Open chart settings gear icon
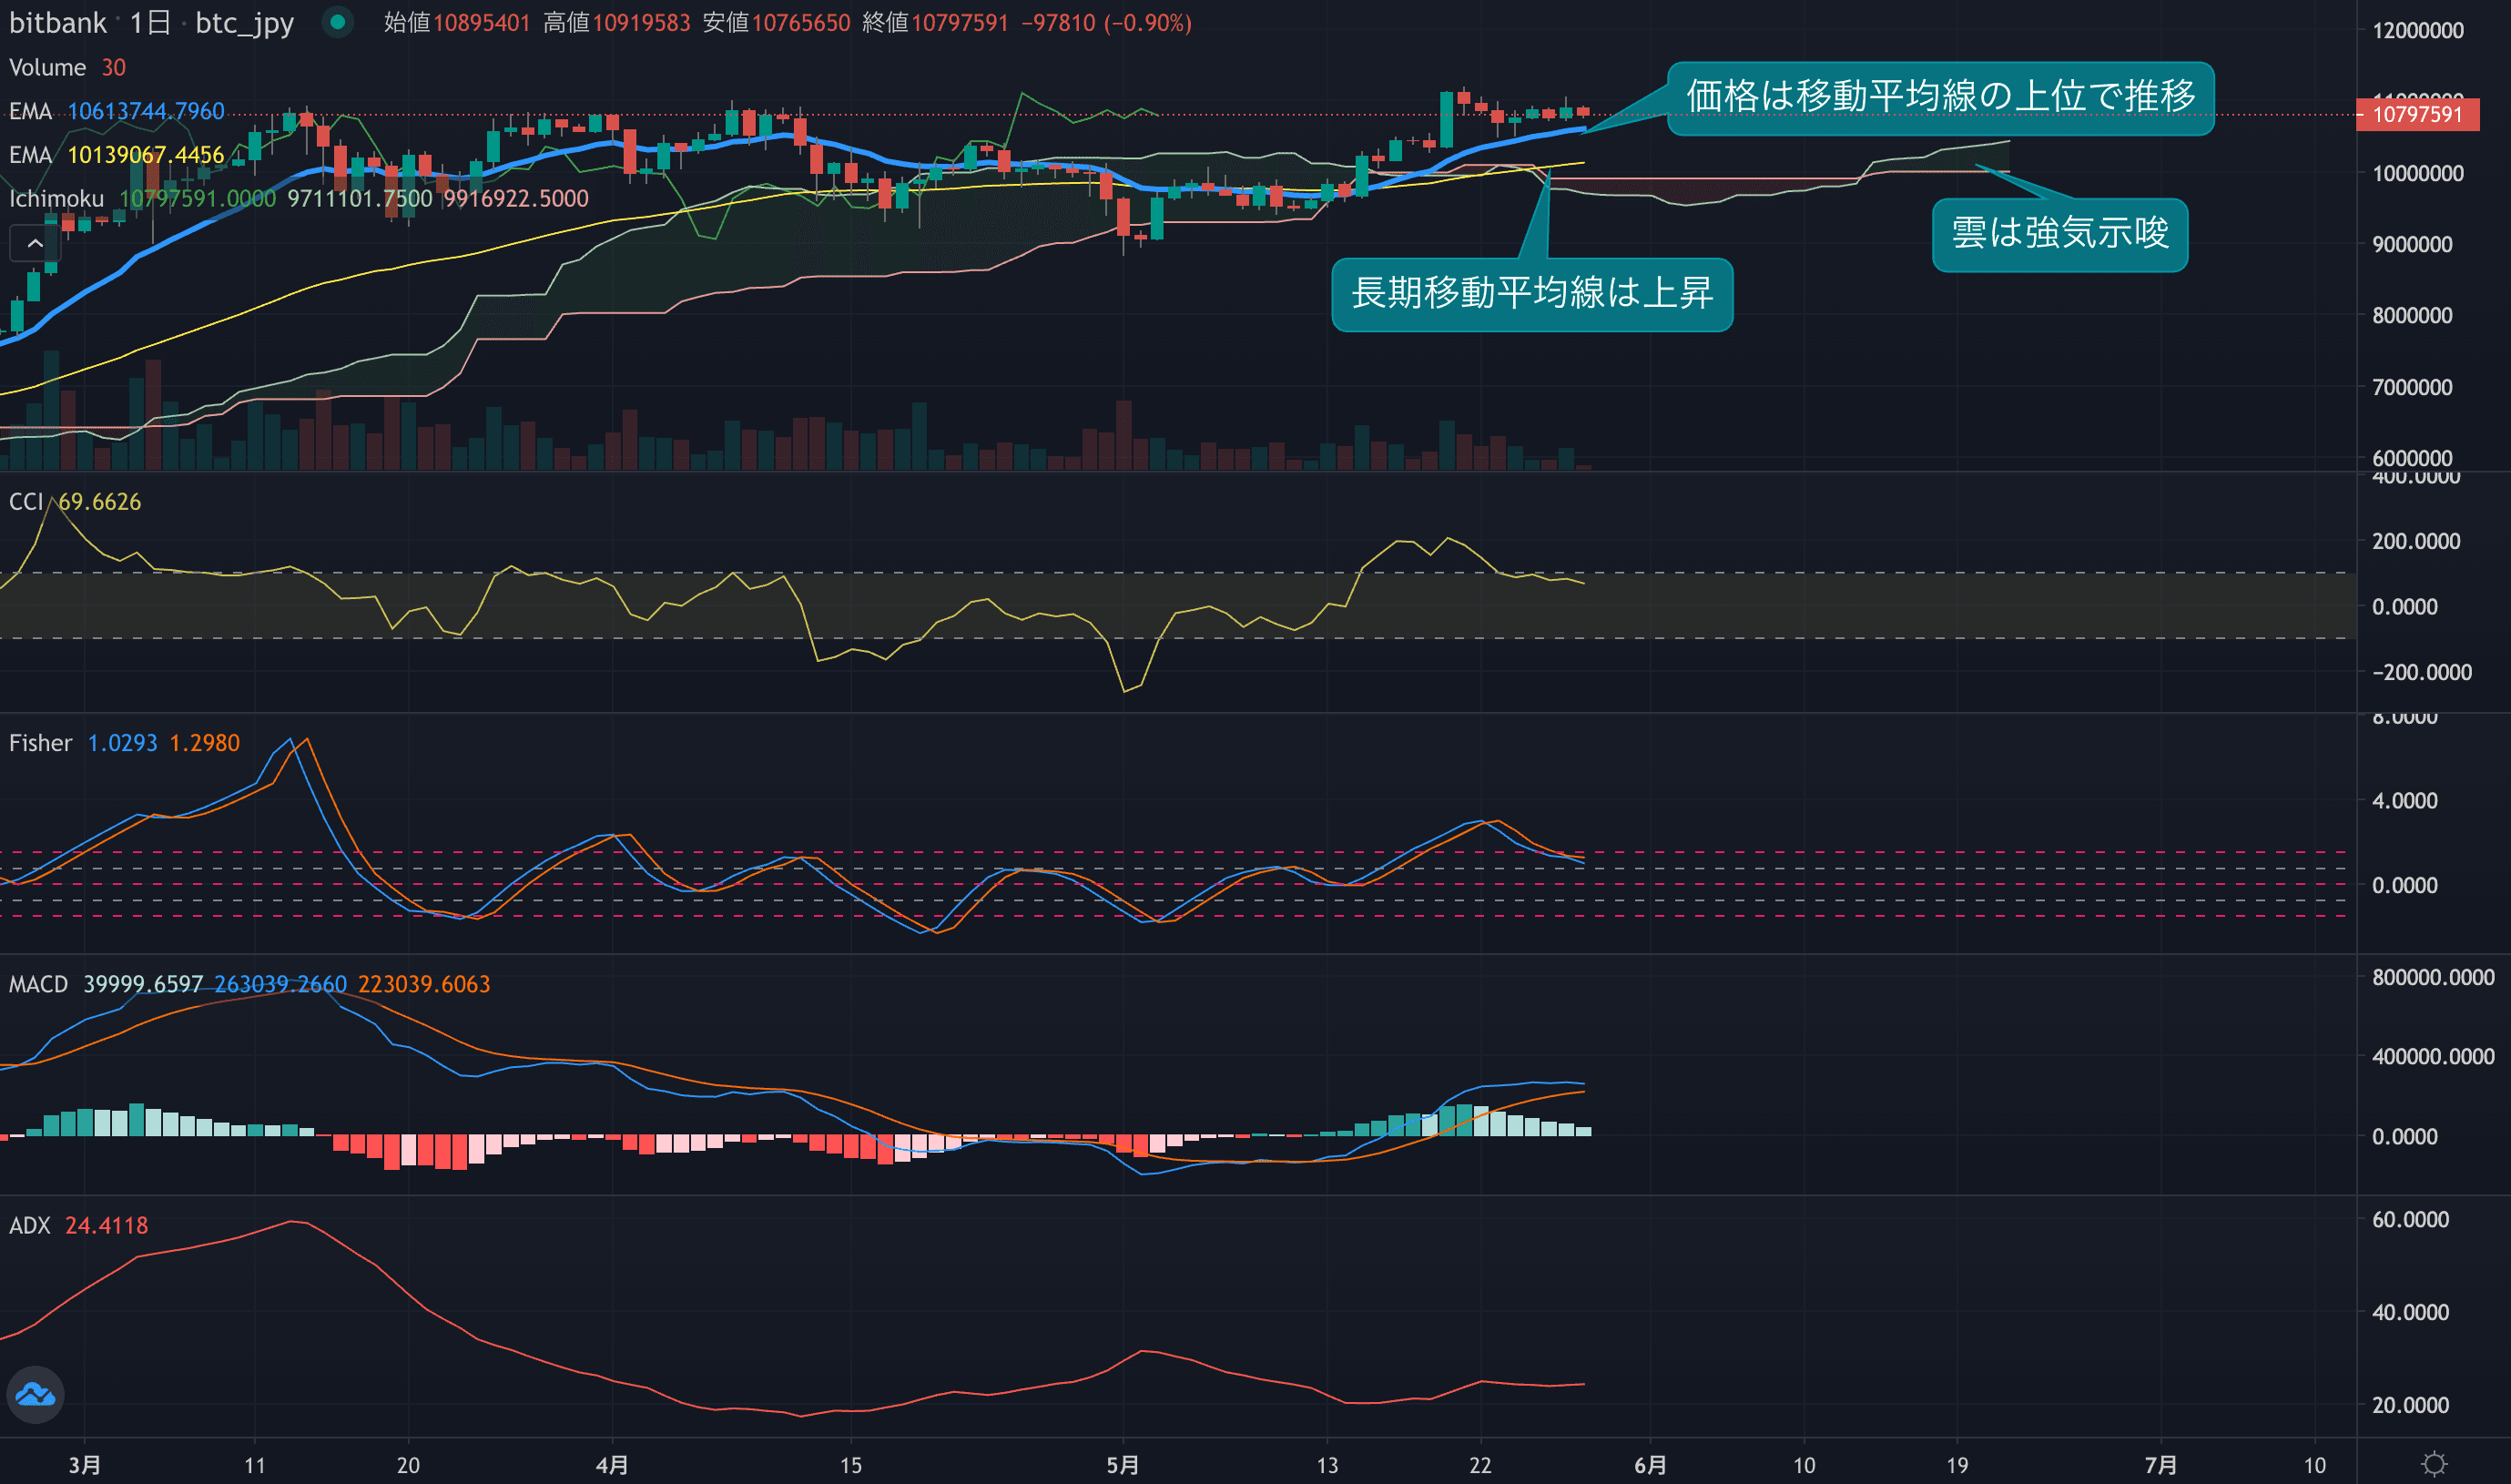Screen dimensions: 2511x1484 [2434, 1464]
